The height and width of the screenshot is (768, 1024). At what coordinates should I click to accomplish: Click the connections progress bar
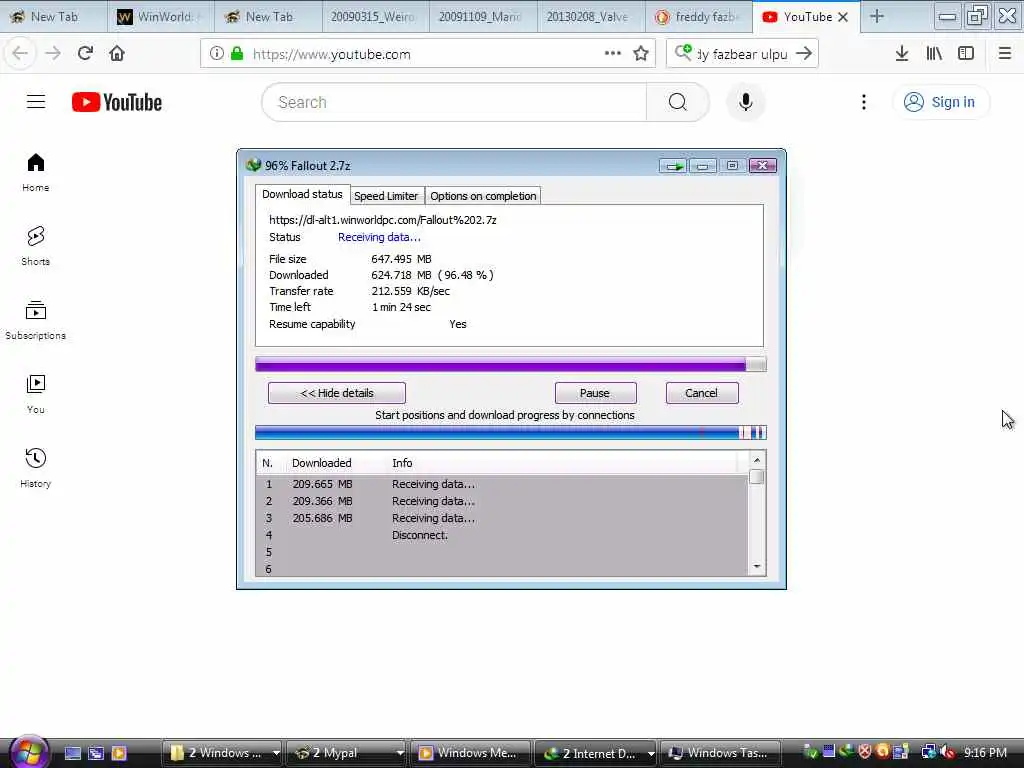tap(511, 432)
